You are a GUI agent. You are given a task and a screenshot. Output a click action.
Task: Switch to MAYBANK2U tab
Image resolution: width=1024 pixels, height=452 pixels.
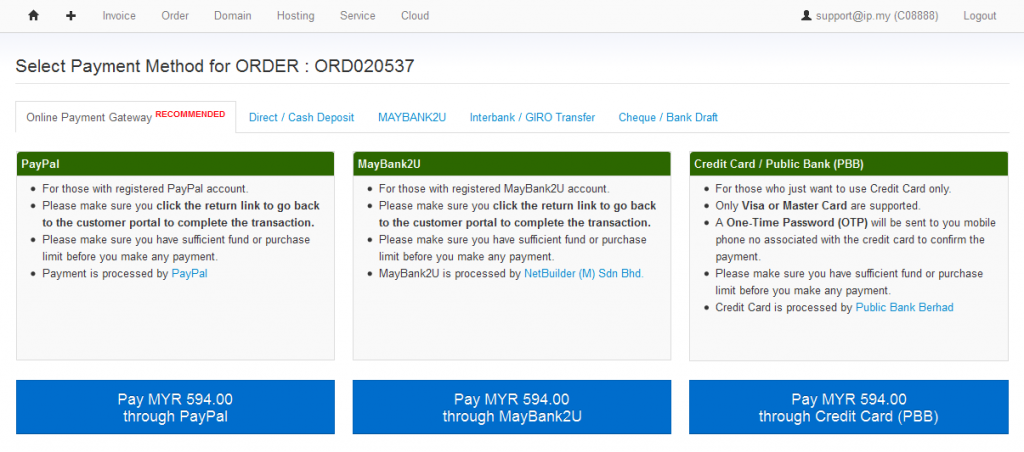pyautogui.click(x=411, y=118)
